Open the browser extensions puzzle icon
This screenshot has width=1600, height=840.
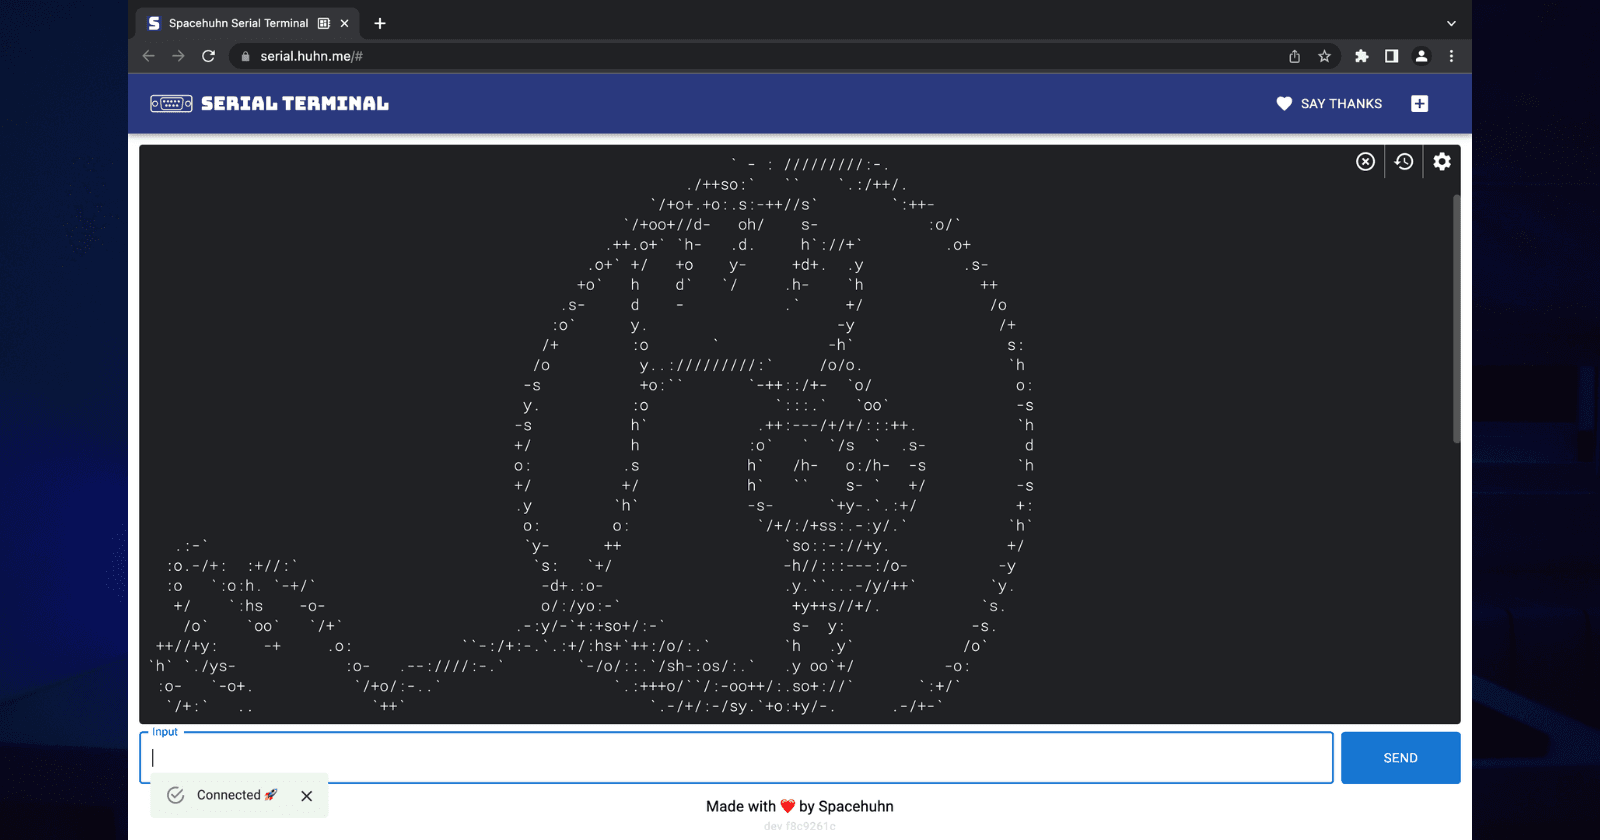point(1361,56)
